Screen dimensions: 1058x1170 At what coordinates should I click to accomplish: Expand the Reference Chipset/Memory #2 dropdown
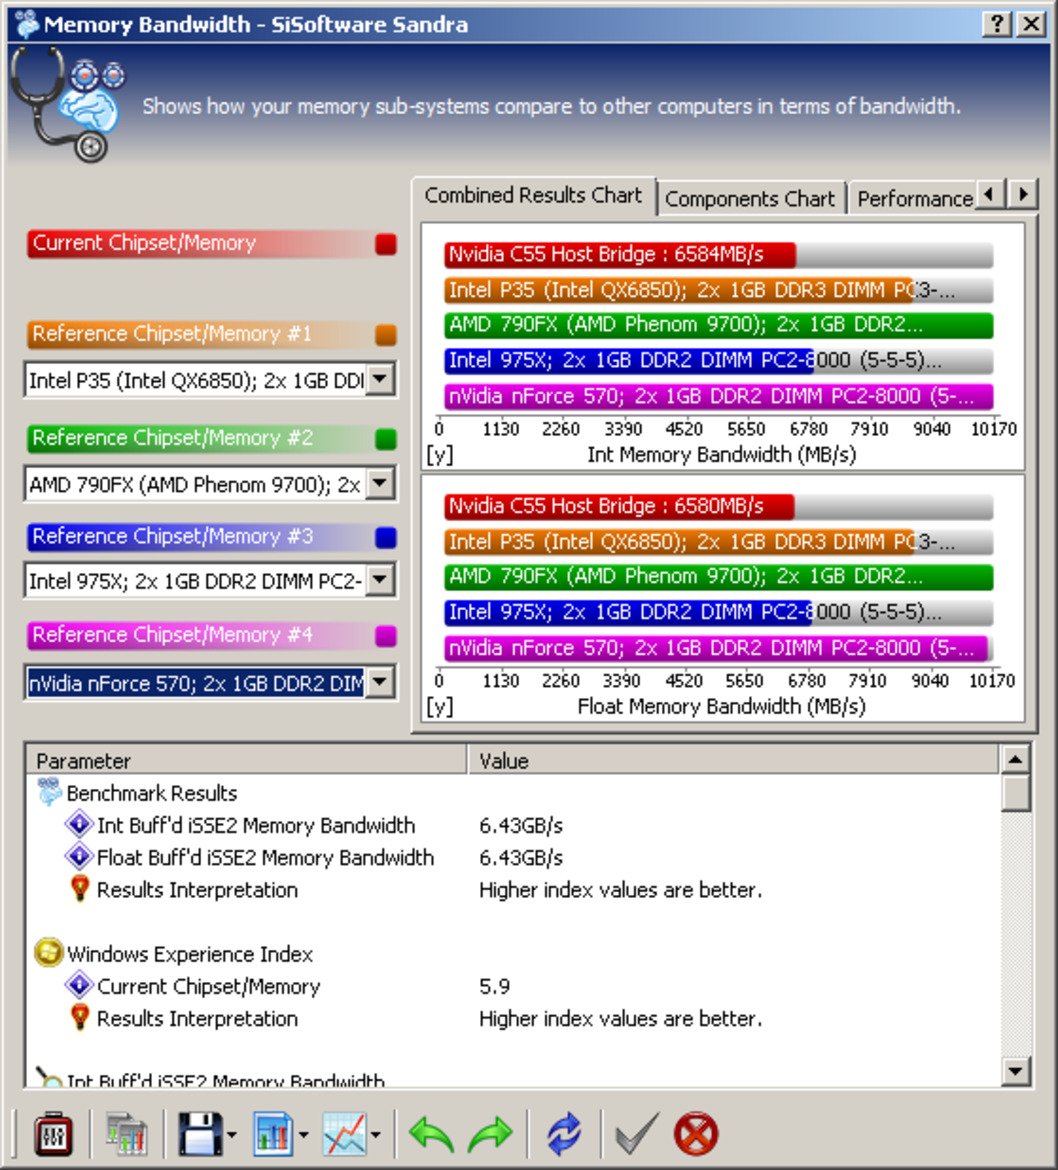click(380, 484)
